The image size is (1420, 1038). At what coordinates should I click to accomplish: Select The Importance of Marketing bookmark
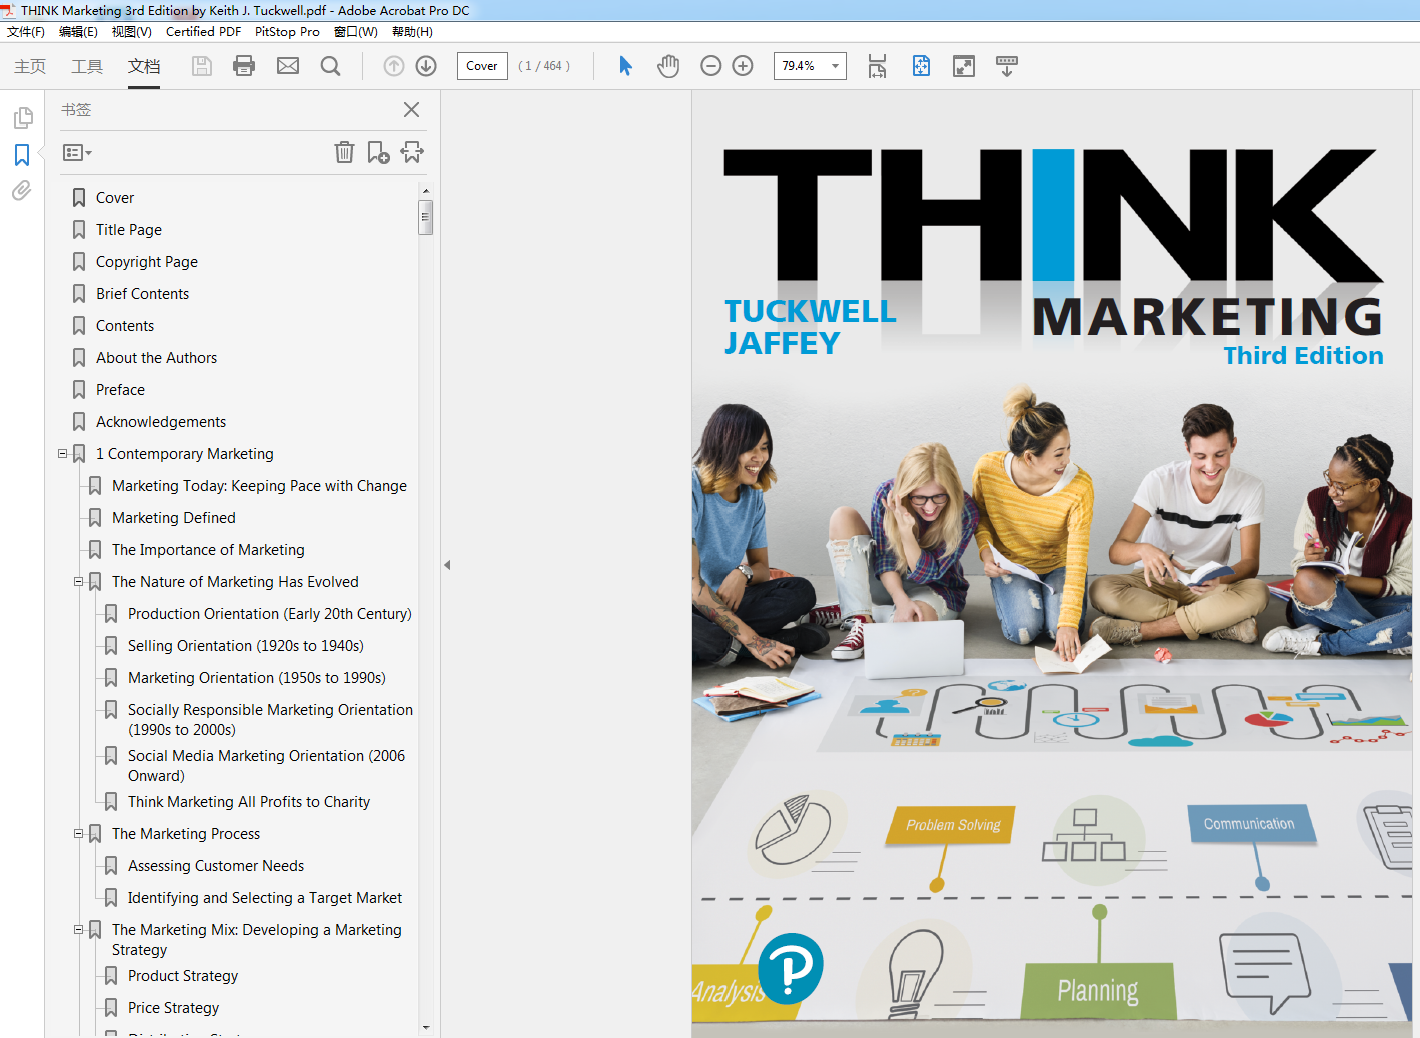coord(208,550)
